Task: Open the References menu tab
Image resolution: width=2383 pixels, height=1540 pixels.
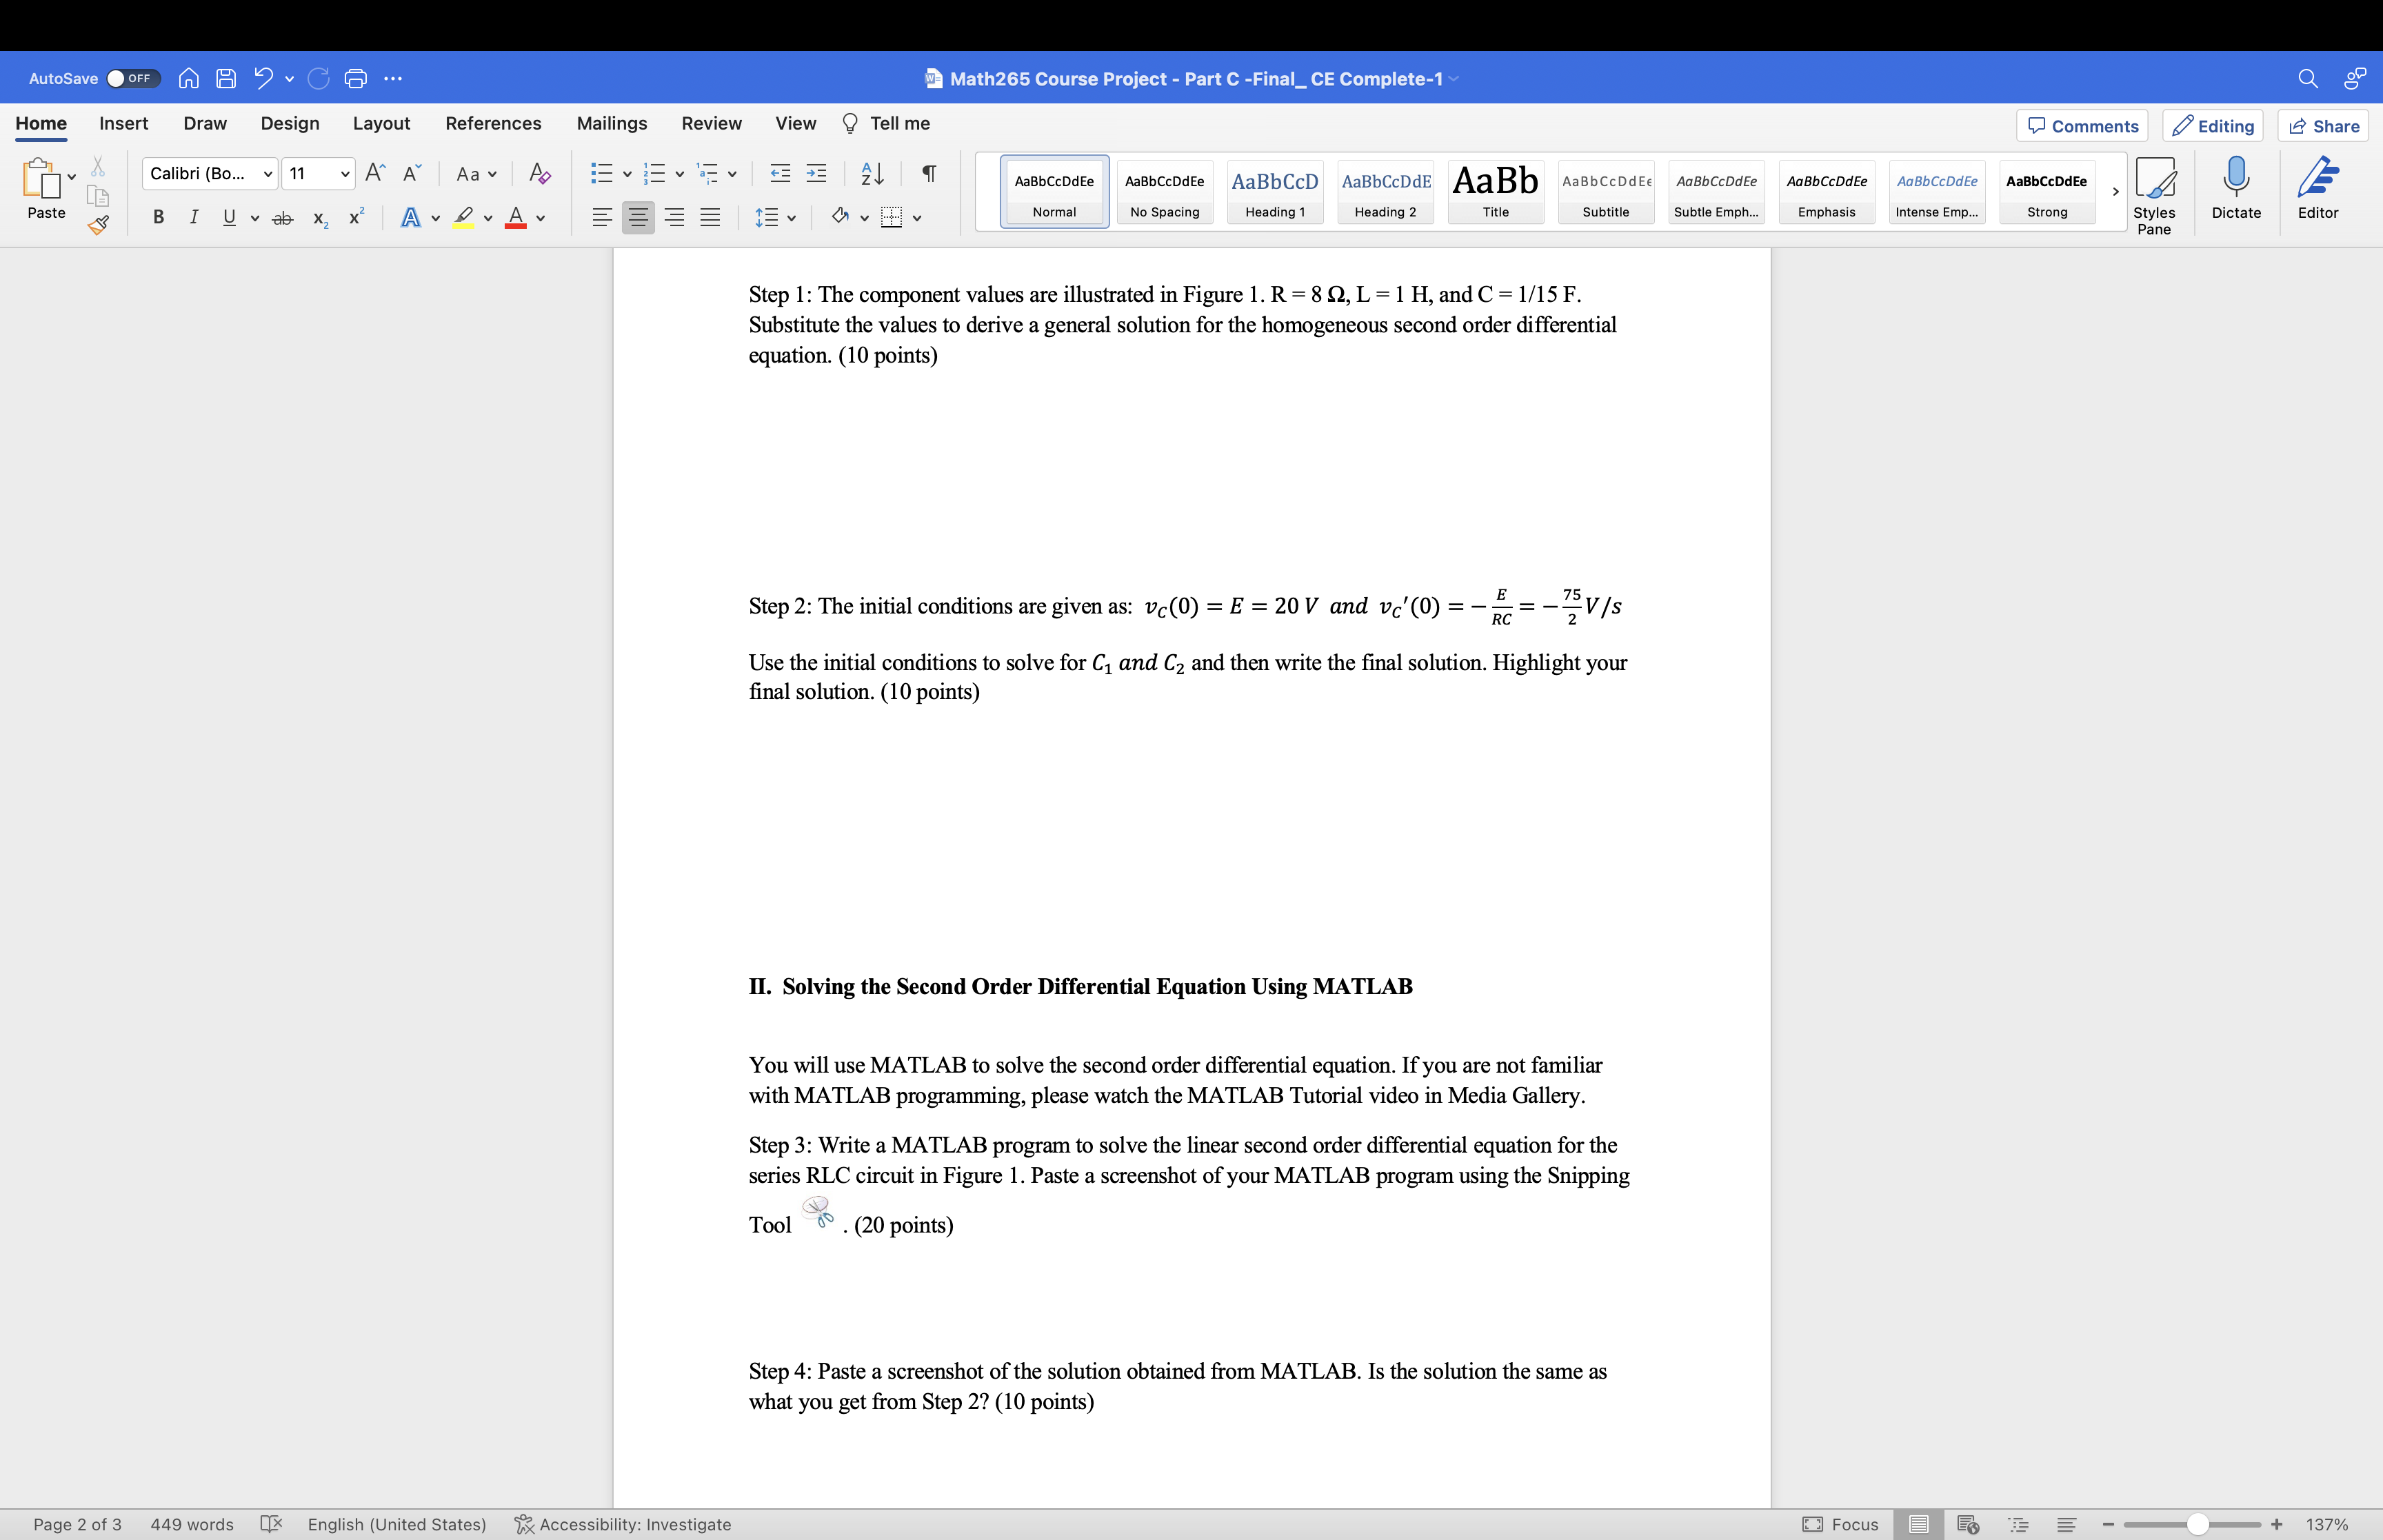Action: pyautogui.click(x=492, y=123)
